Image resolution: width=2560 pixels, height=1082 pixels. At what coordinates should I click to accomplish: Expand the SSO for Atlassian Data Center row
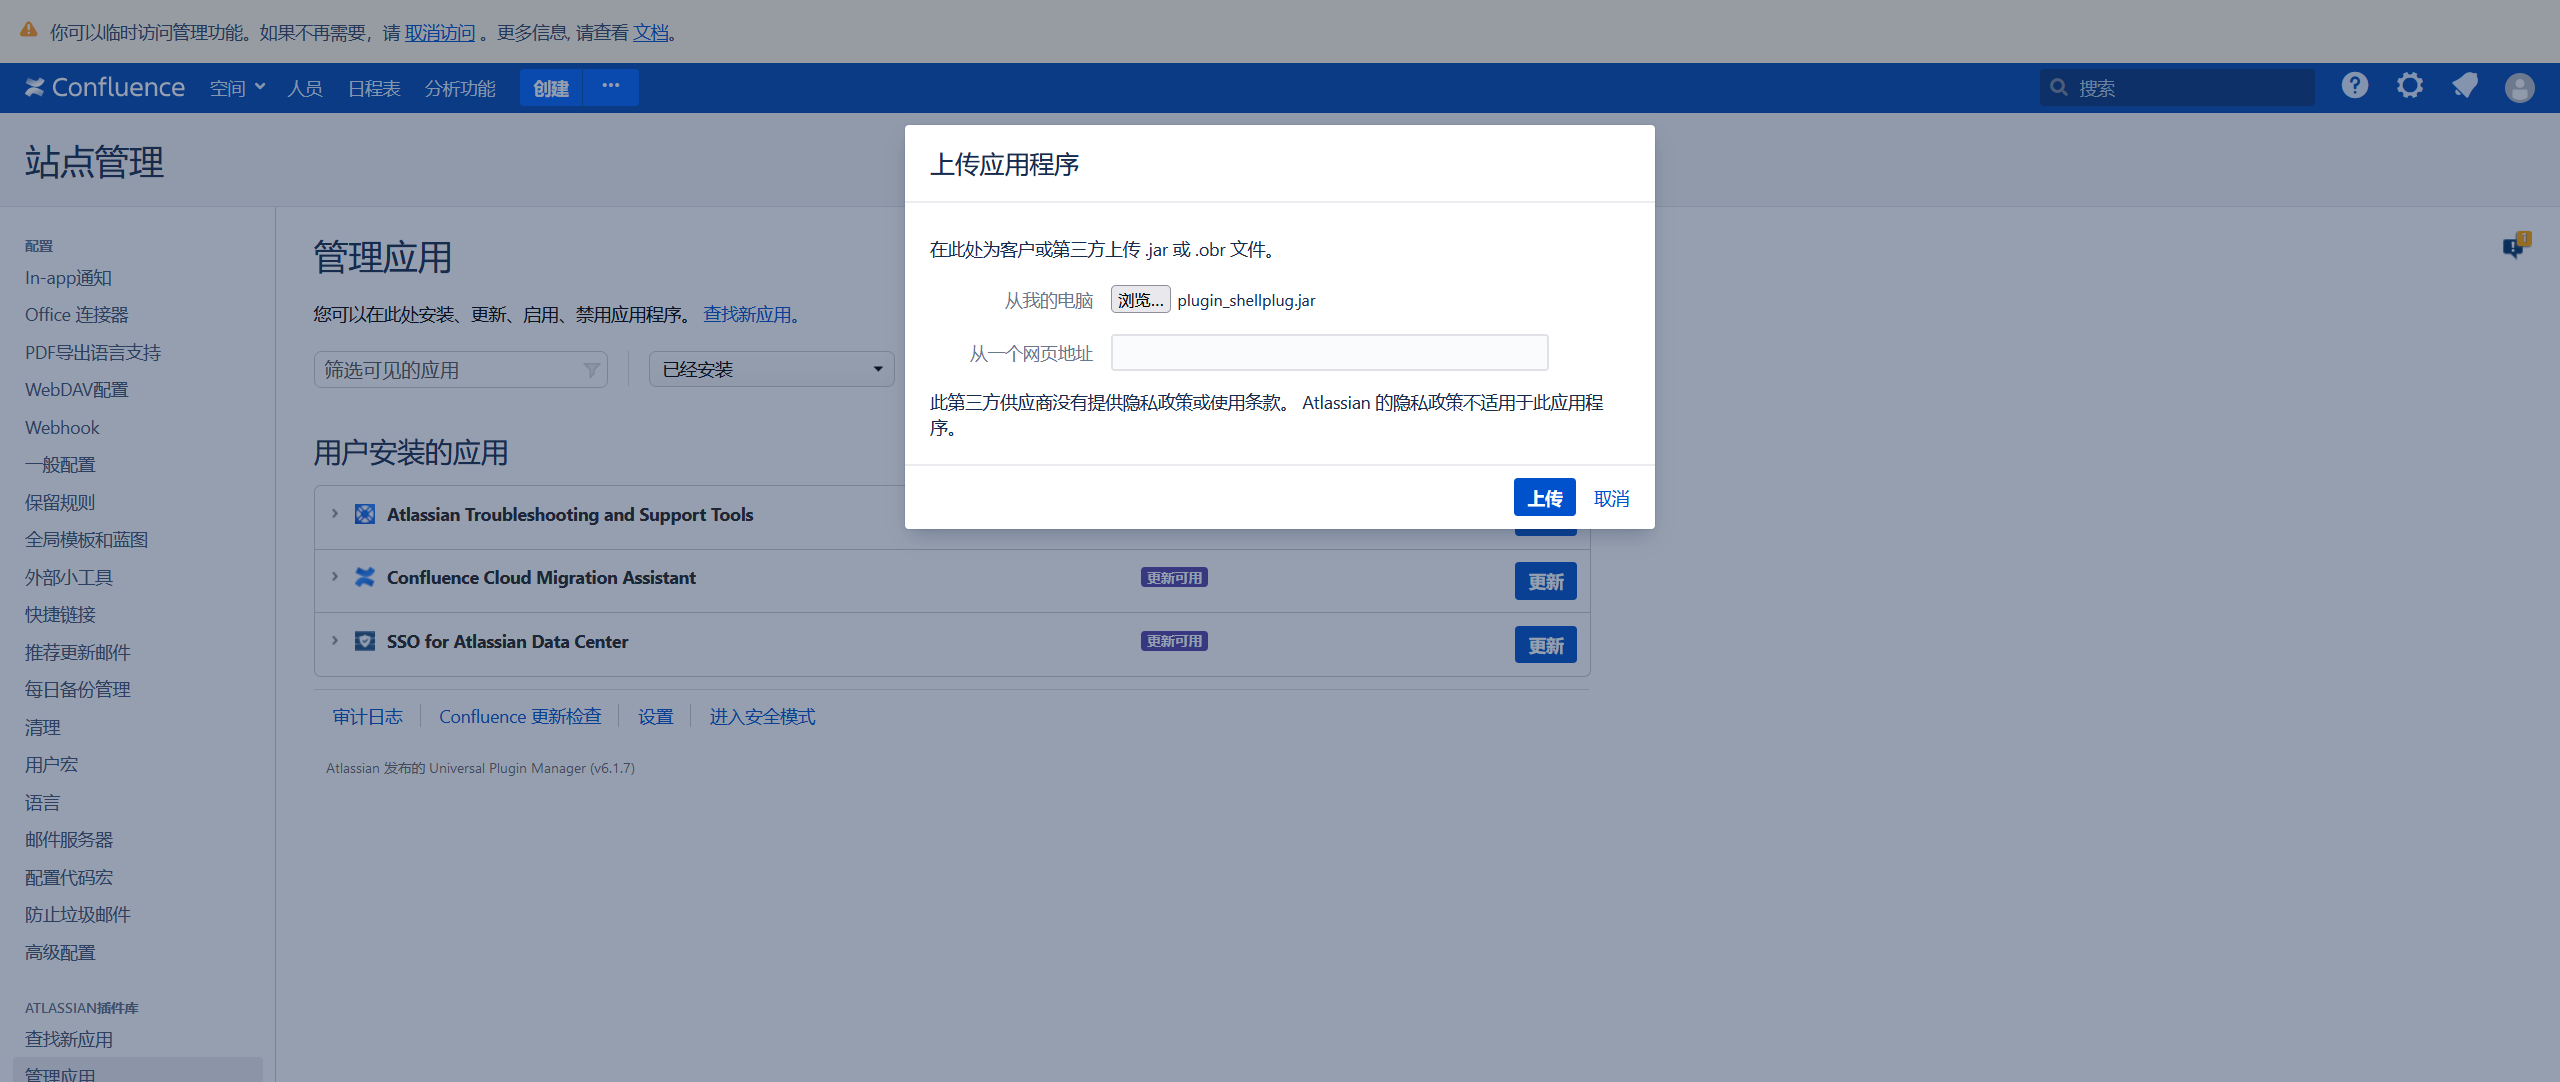[x=335, y=641]
